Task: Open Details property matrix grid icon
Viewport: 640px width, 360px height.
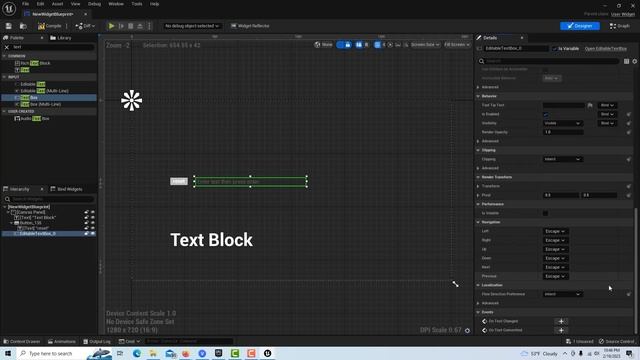Action: click(x=627, y=61)
